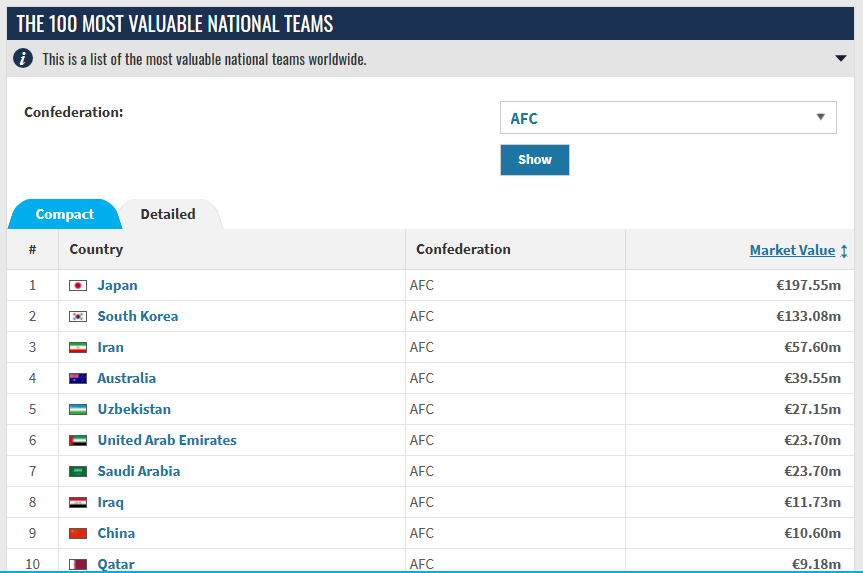
Task: Click the Market Value sort arrows icon
Action: click(844, 251)
